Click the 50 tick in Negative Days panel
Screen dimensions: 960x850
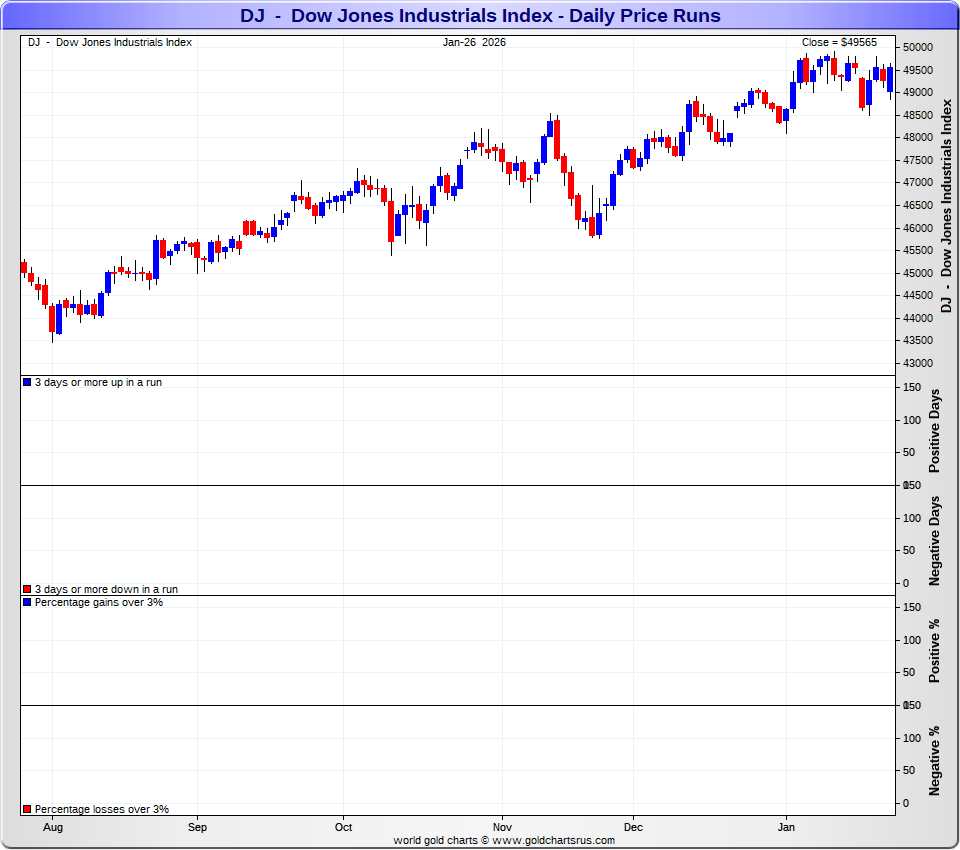[909, 550]
